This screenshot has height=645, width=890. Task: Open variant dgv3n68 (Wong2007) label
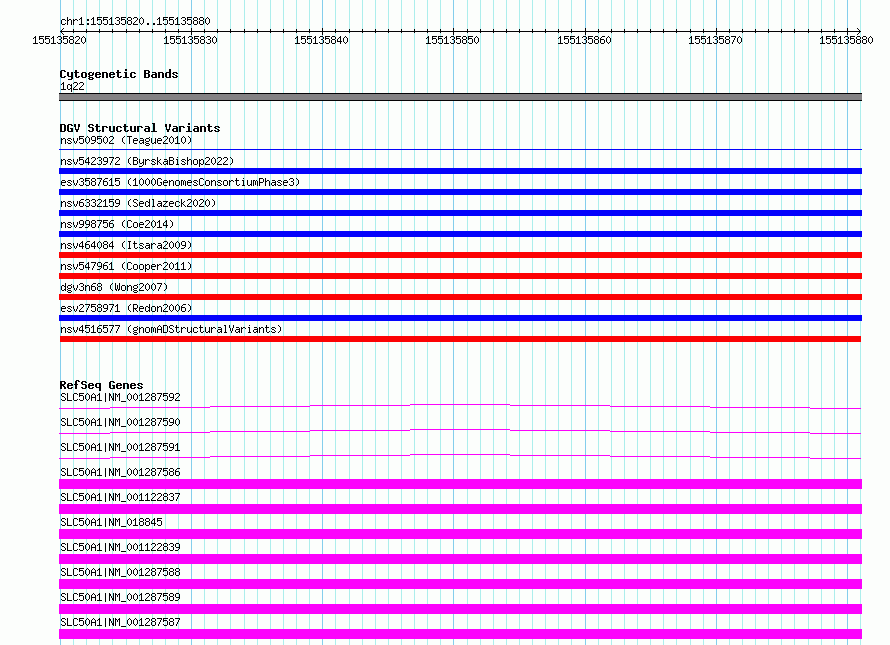click(114, 287)
